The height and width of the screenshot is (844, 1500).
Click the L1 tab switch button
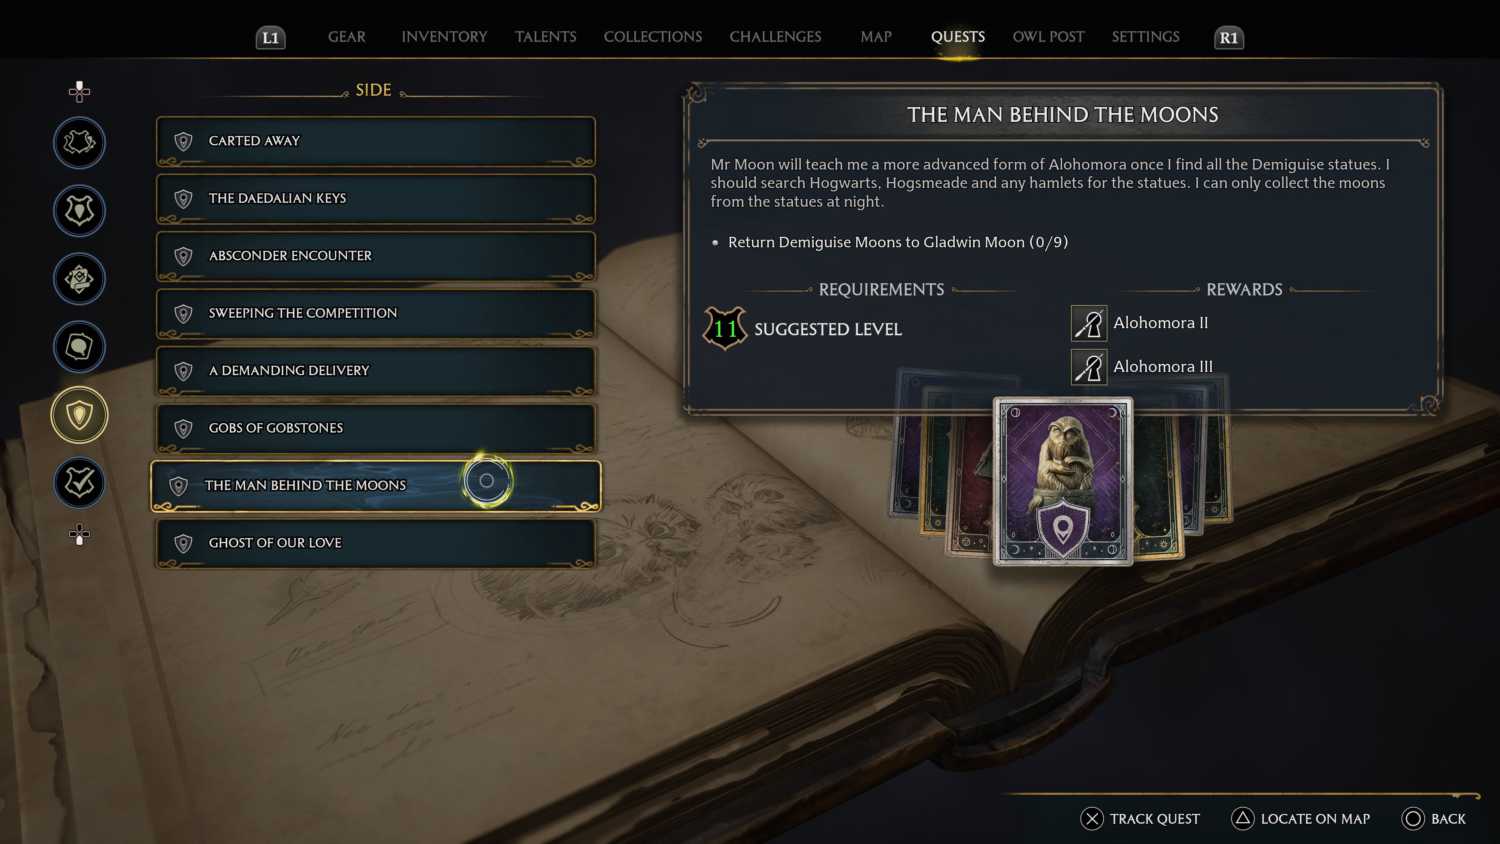(x=271, y=38)
